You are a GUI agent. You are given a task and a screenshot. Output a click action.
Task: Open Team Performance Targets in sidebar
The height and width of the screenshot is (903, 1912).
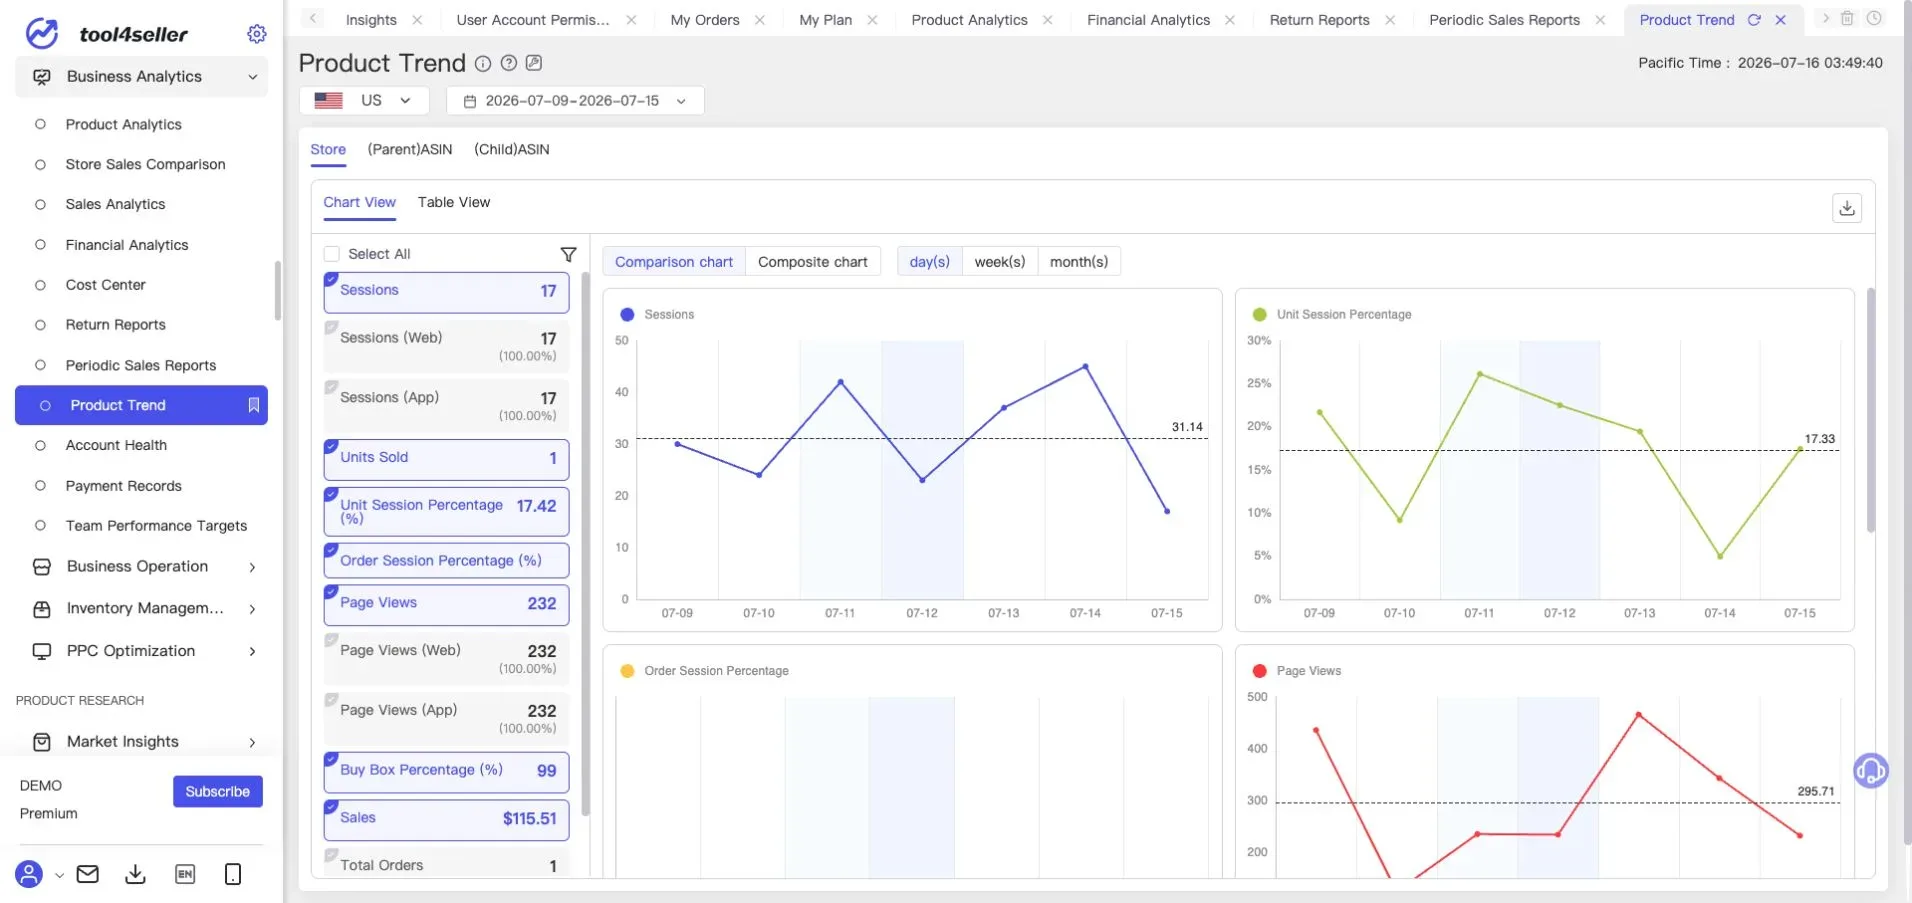(x=156, y=526)
